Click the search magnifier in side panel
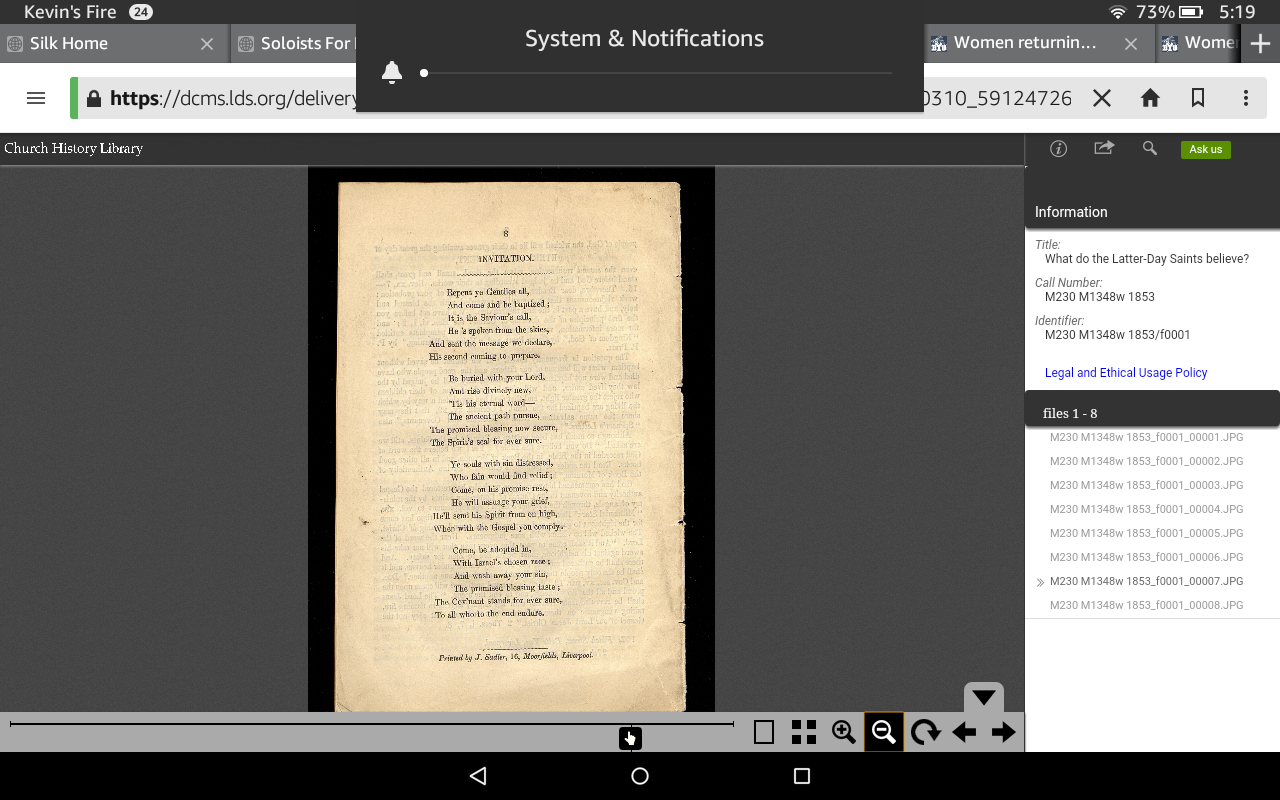The height and width of the screenshot is (800, 1280). pos(1150,148)
